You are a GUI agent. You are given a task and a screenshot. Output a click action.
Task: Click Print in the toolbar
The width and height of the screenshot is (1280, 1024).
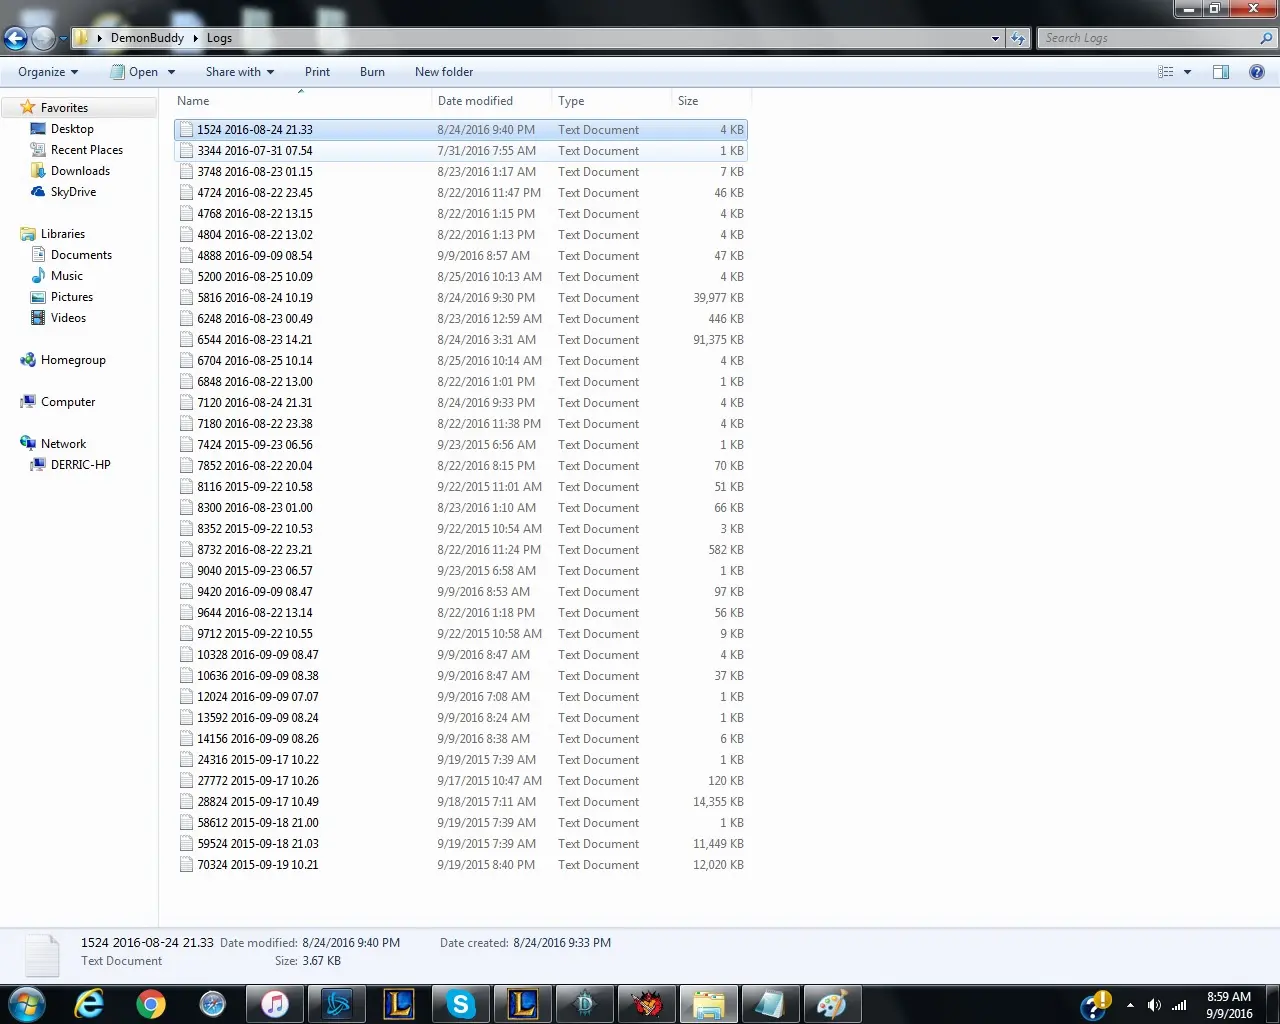click(x=317, y=72)
